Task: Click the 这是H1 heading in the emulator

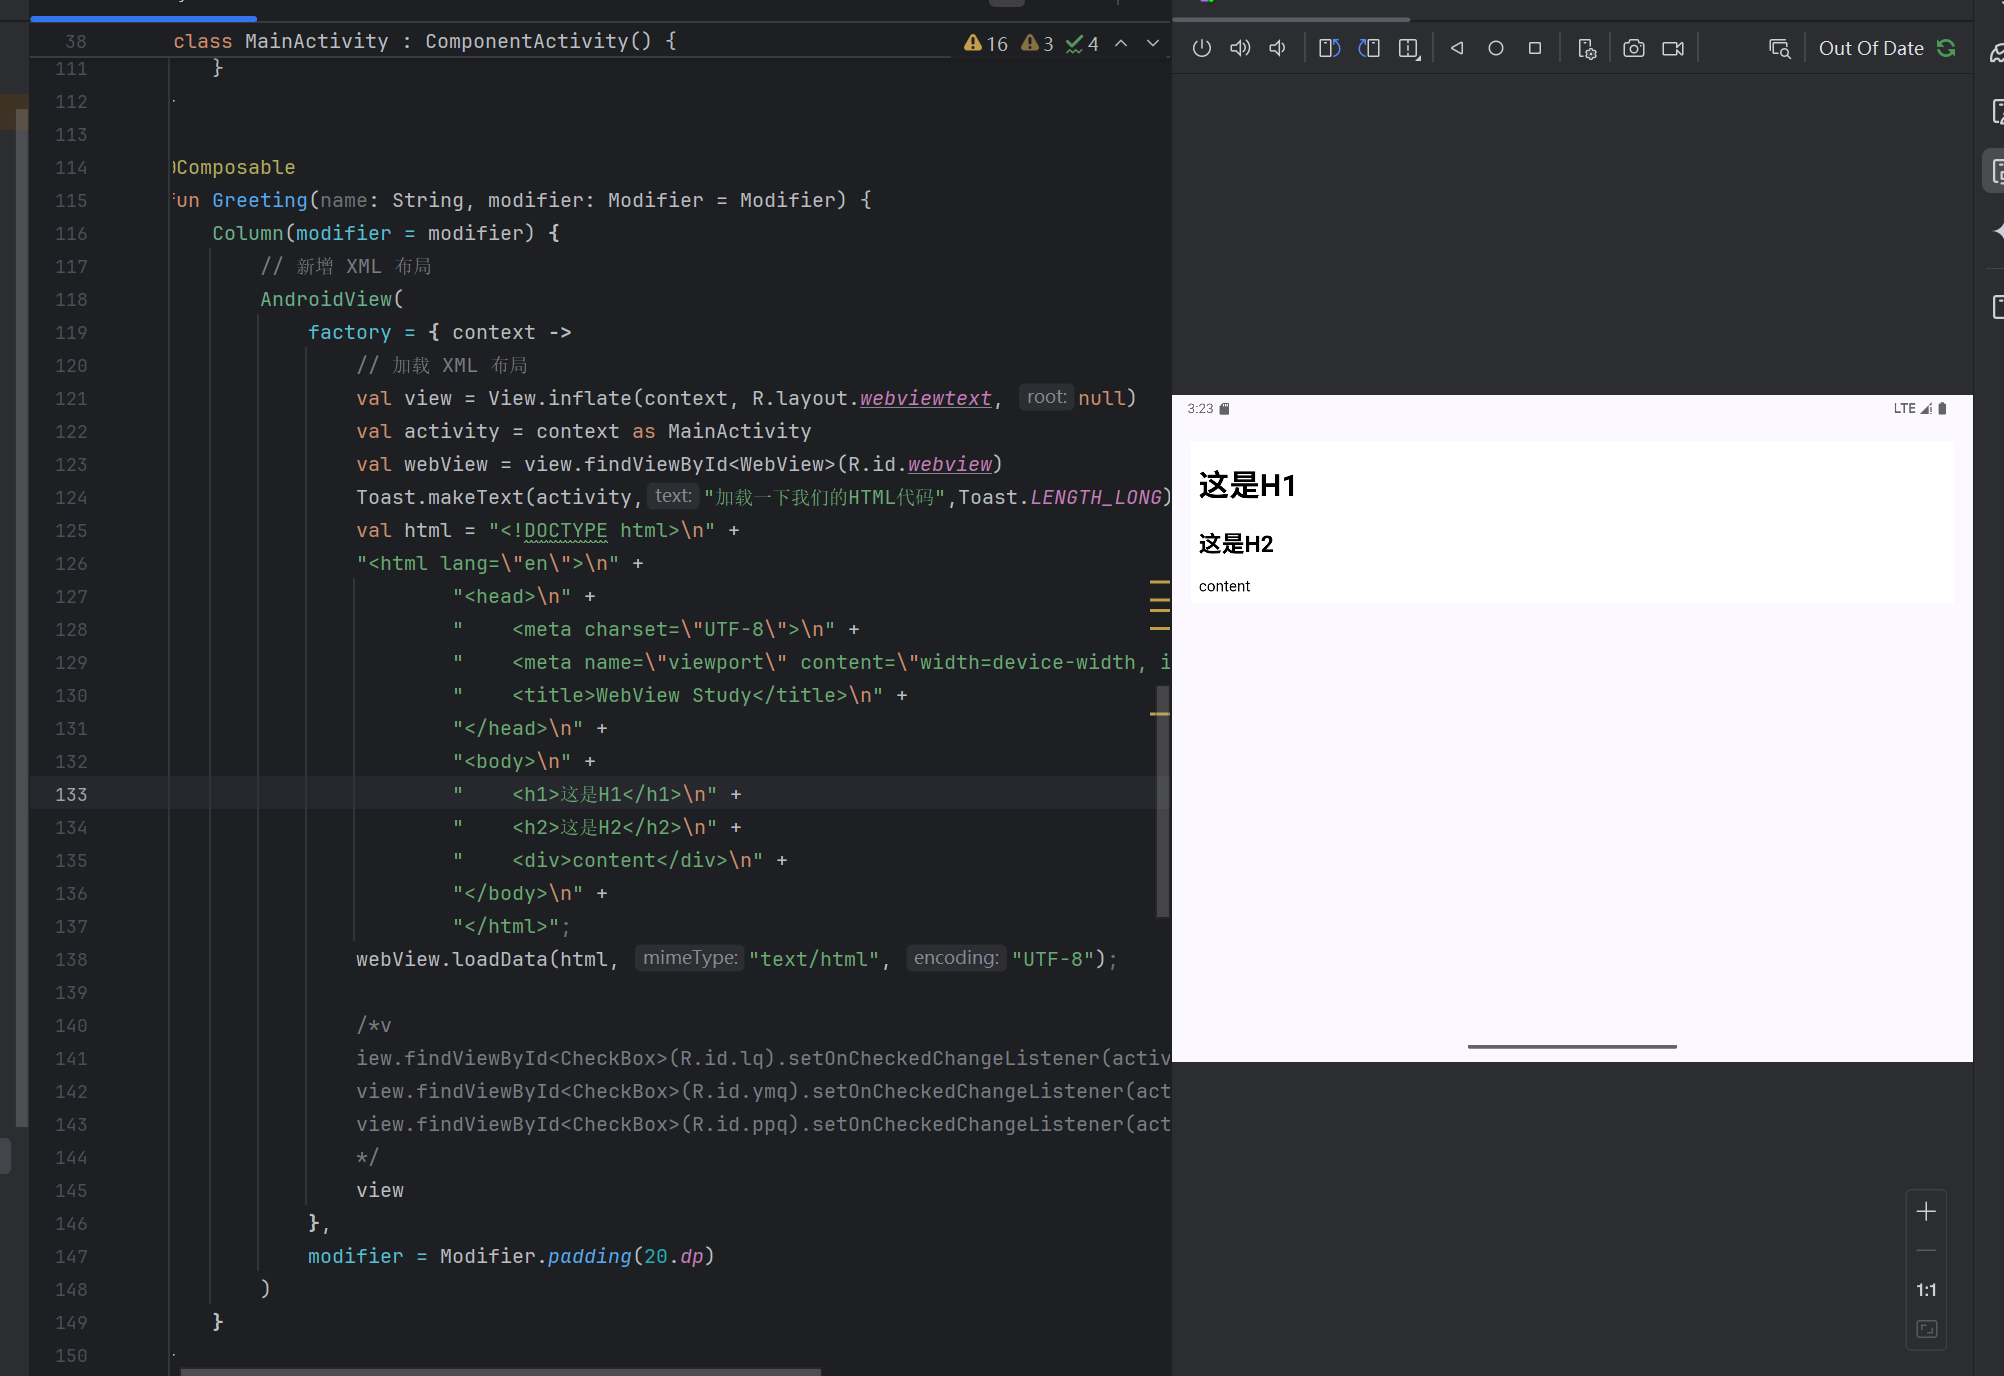Action: click(x=1247, y=485)
